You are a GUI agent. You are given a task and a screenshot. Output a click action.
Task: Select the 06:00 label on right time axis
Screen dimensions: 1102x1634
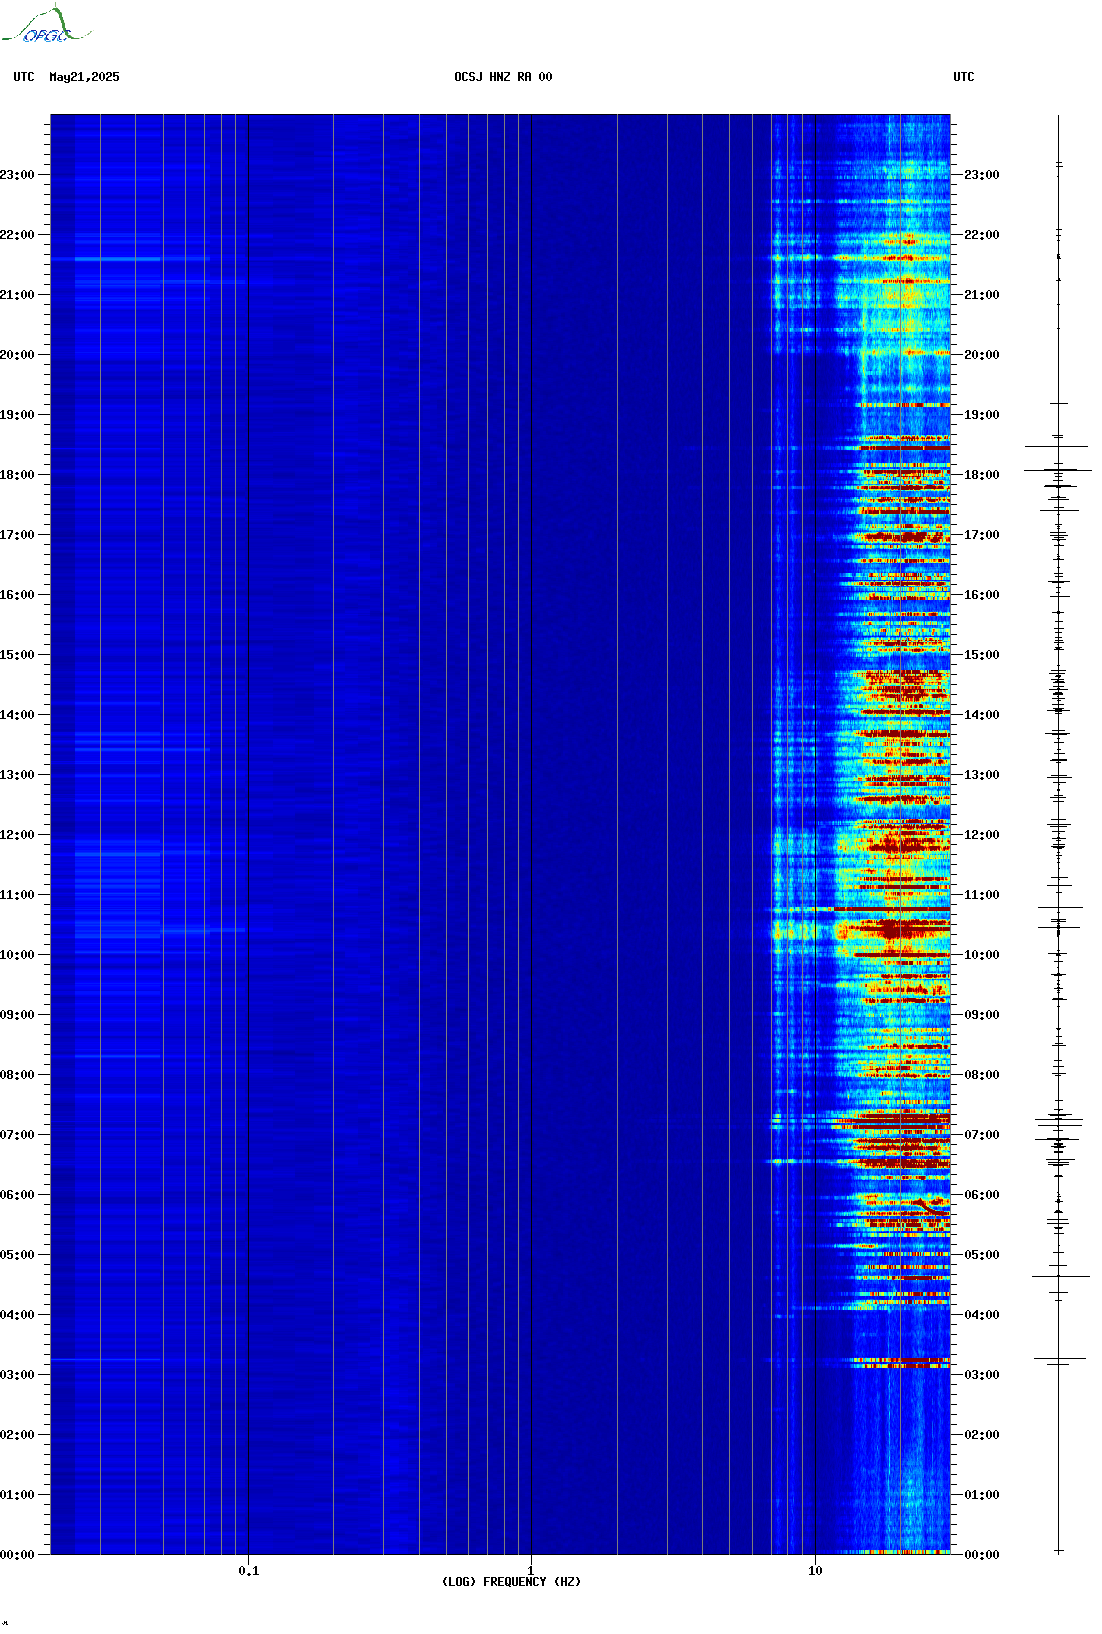tap(982, 1195)
